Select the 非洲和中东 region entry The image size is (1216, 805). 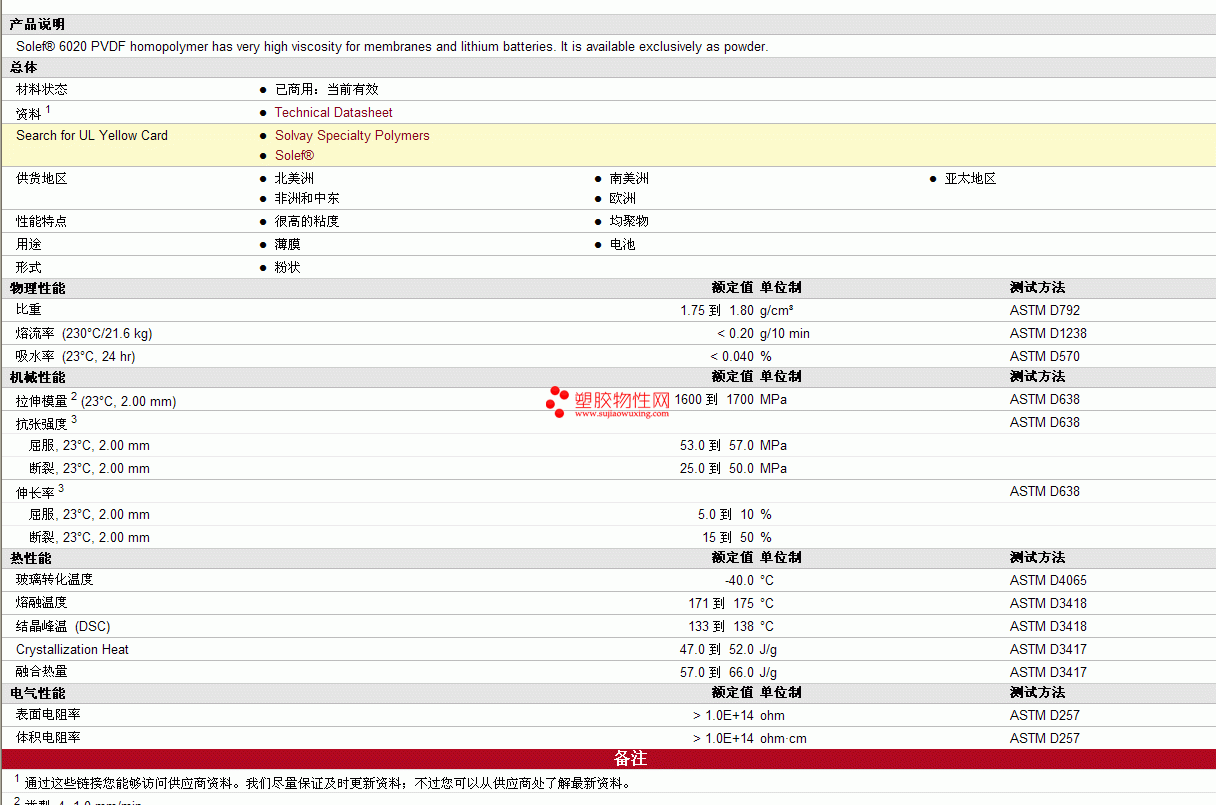[x=307, y=199]
